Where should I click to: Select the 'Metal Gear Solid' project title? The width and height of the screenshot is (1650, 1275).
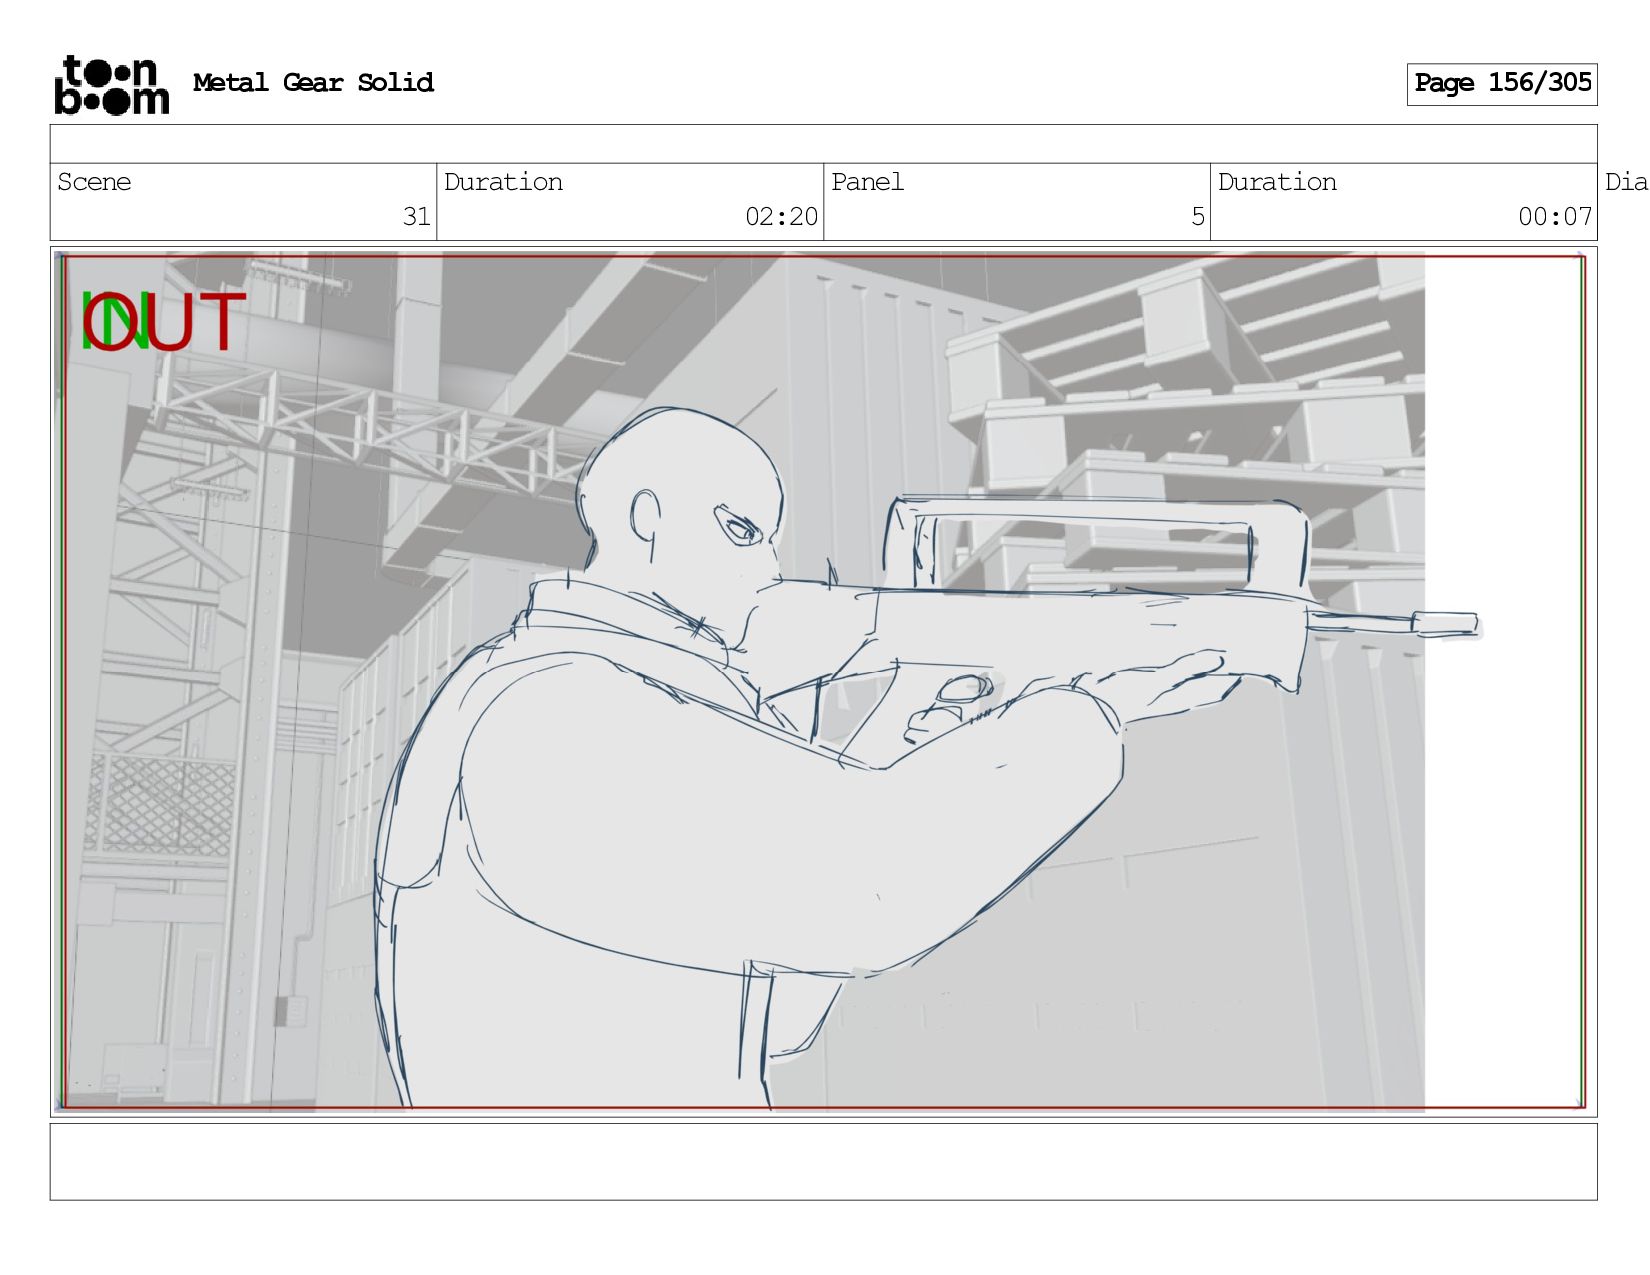click(313, 83)
